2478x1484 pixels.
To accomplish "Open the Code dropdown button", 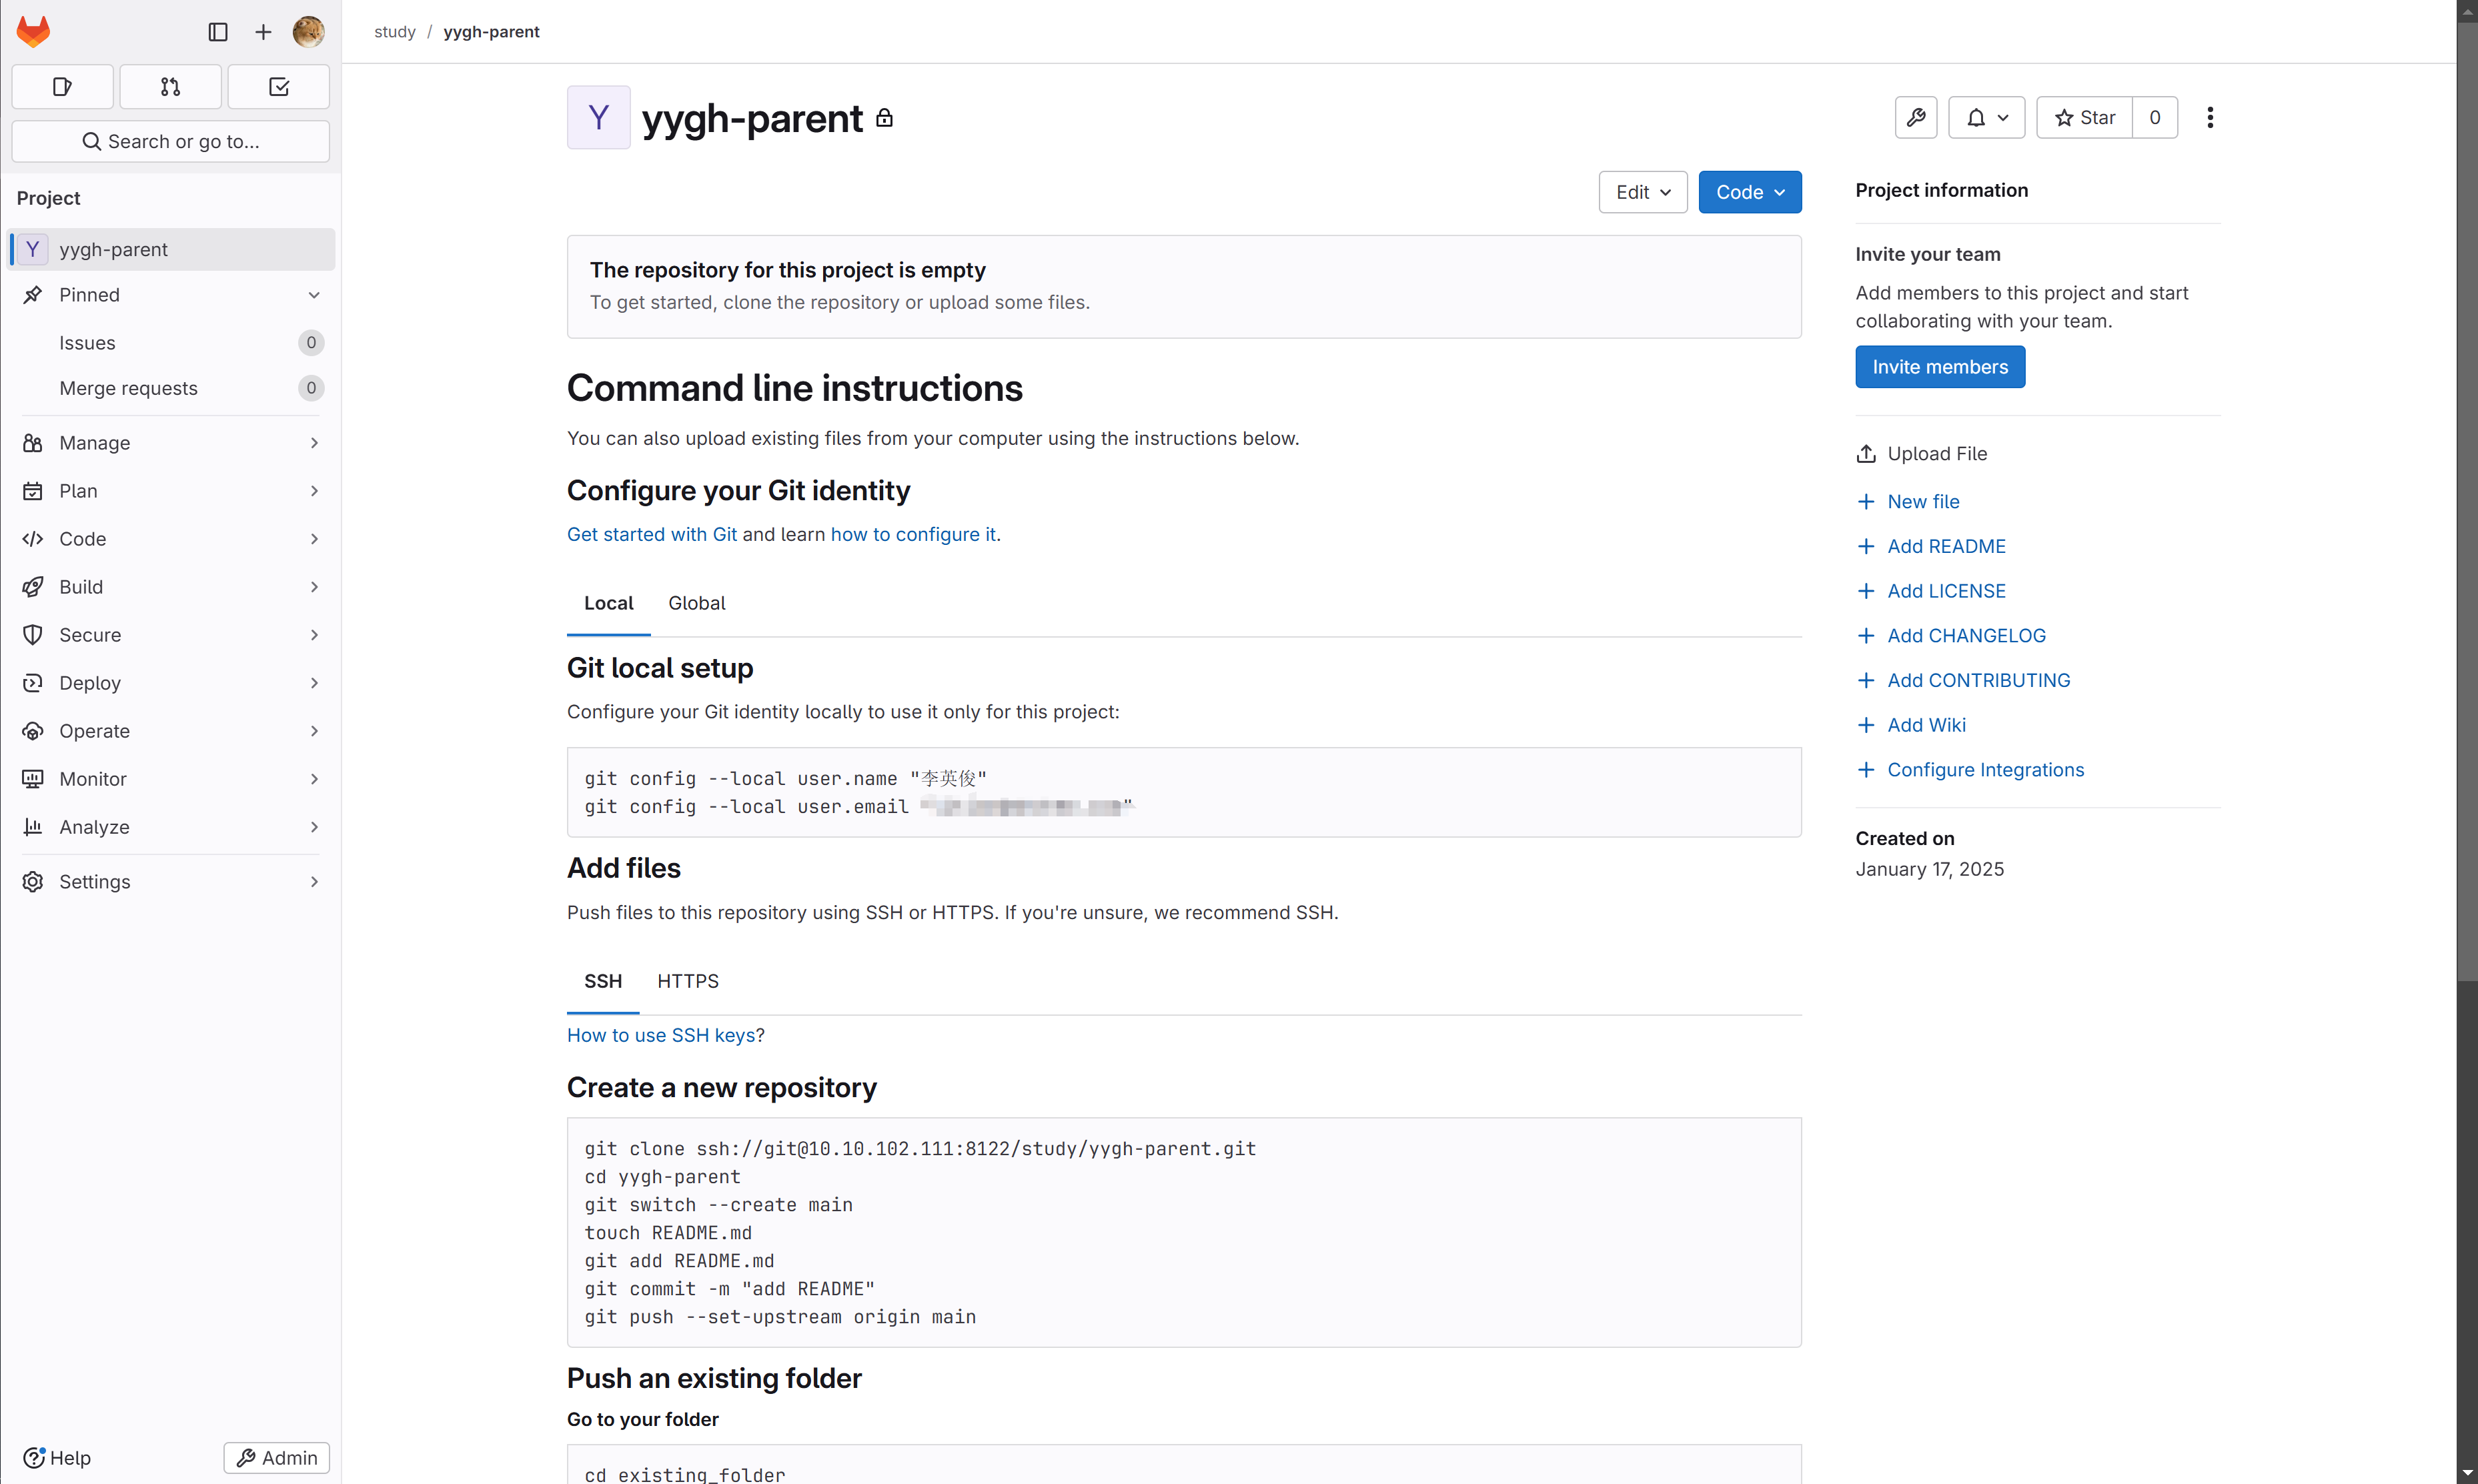I will pos(1749,192).
